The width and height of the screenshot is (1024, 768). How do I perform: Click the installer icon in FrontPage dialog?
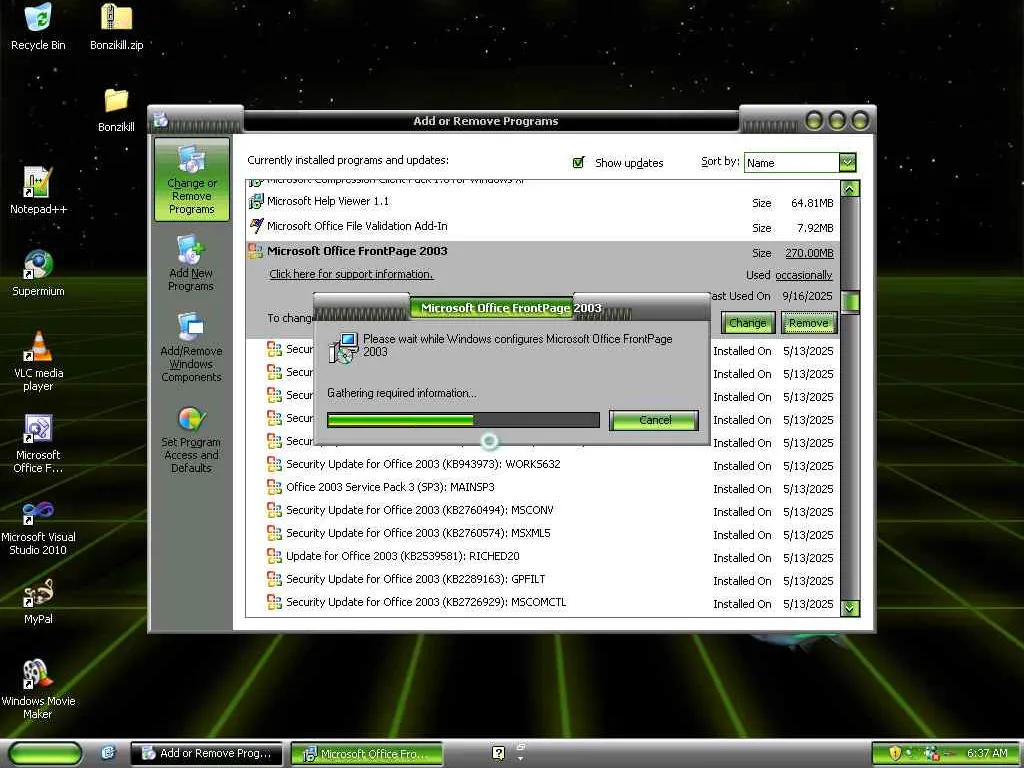343,347
